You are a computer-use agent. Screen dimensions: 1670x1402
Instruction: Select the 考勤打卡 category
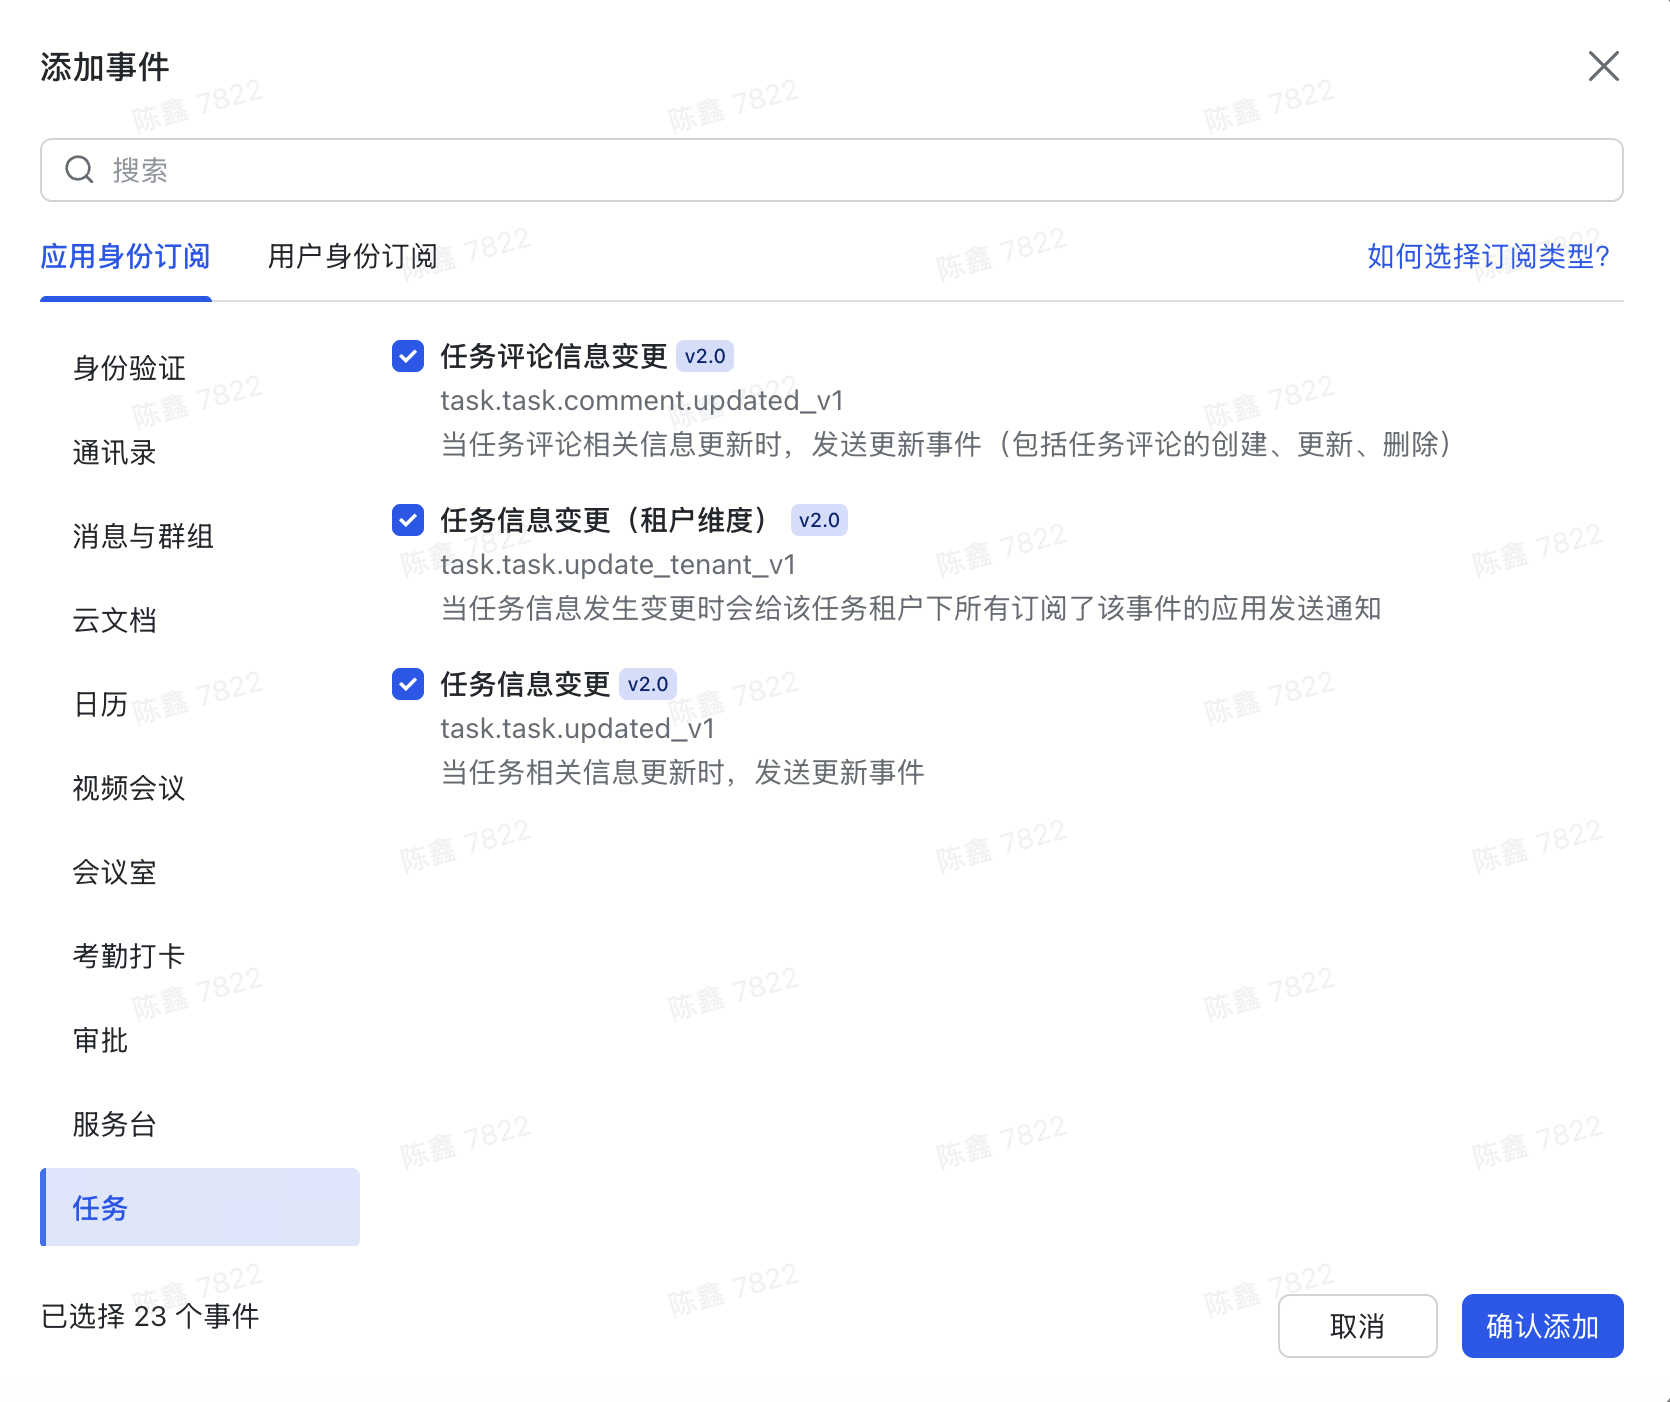click(x=128, y=957)
